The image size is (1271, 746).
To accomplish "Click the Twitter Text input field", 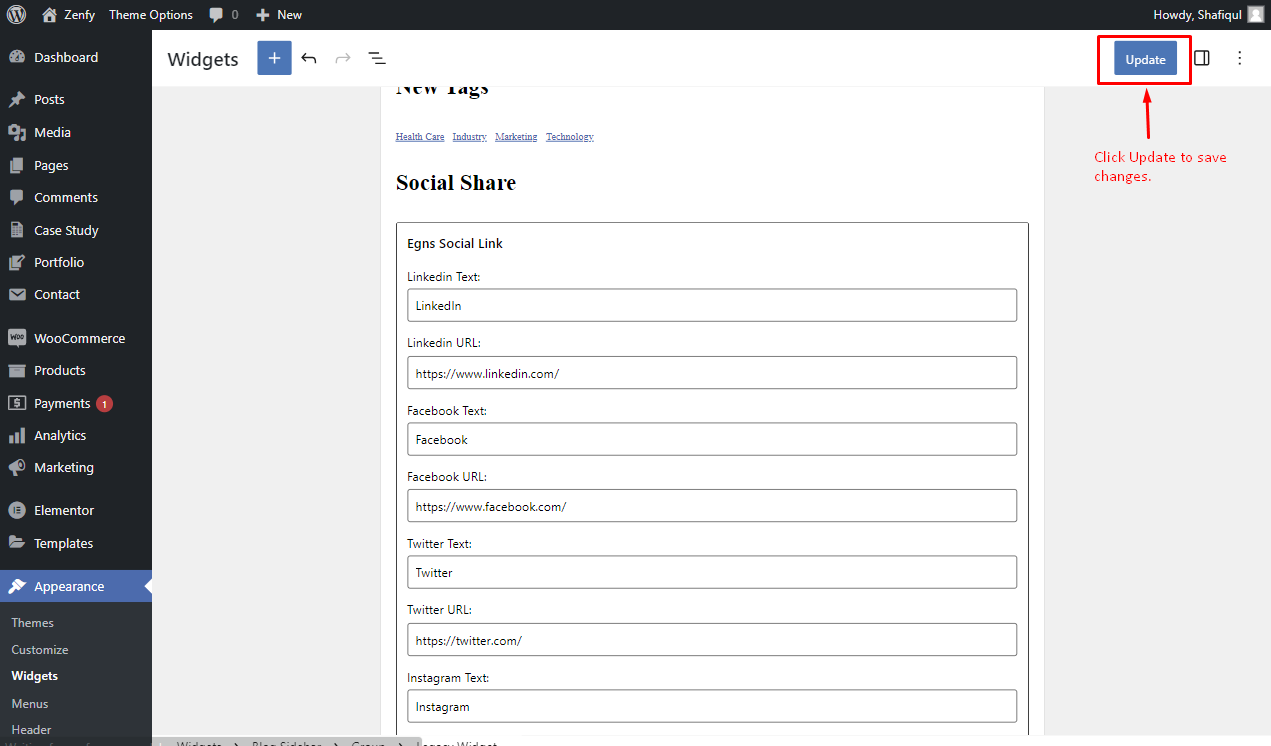I will pyautogui.click(x=712, y=572).
